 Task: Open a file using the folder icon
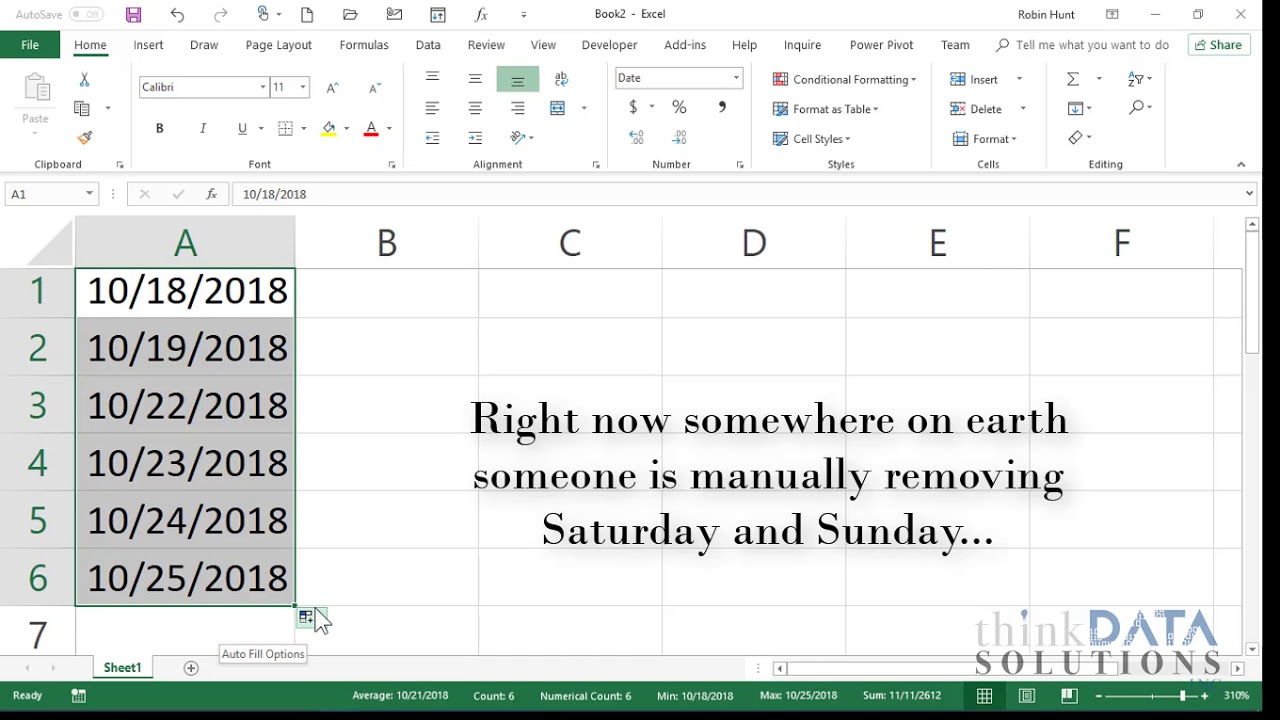tap(350, 15)
